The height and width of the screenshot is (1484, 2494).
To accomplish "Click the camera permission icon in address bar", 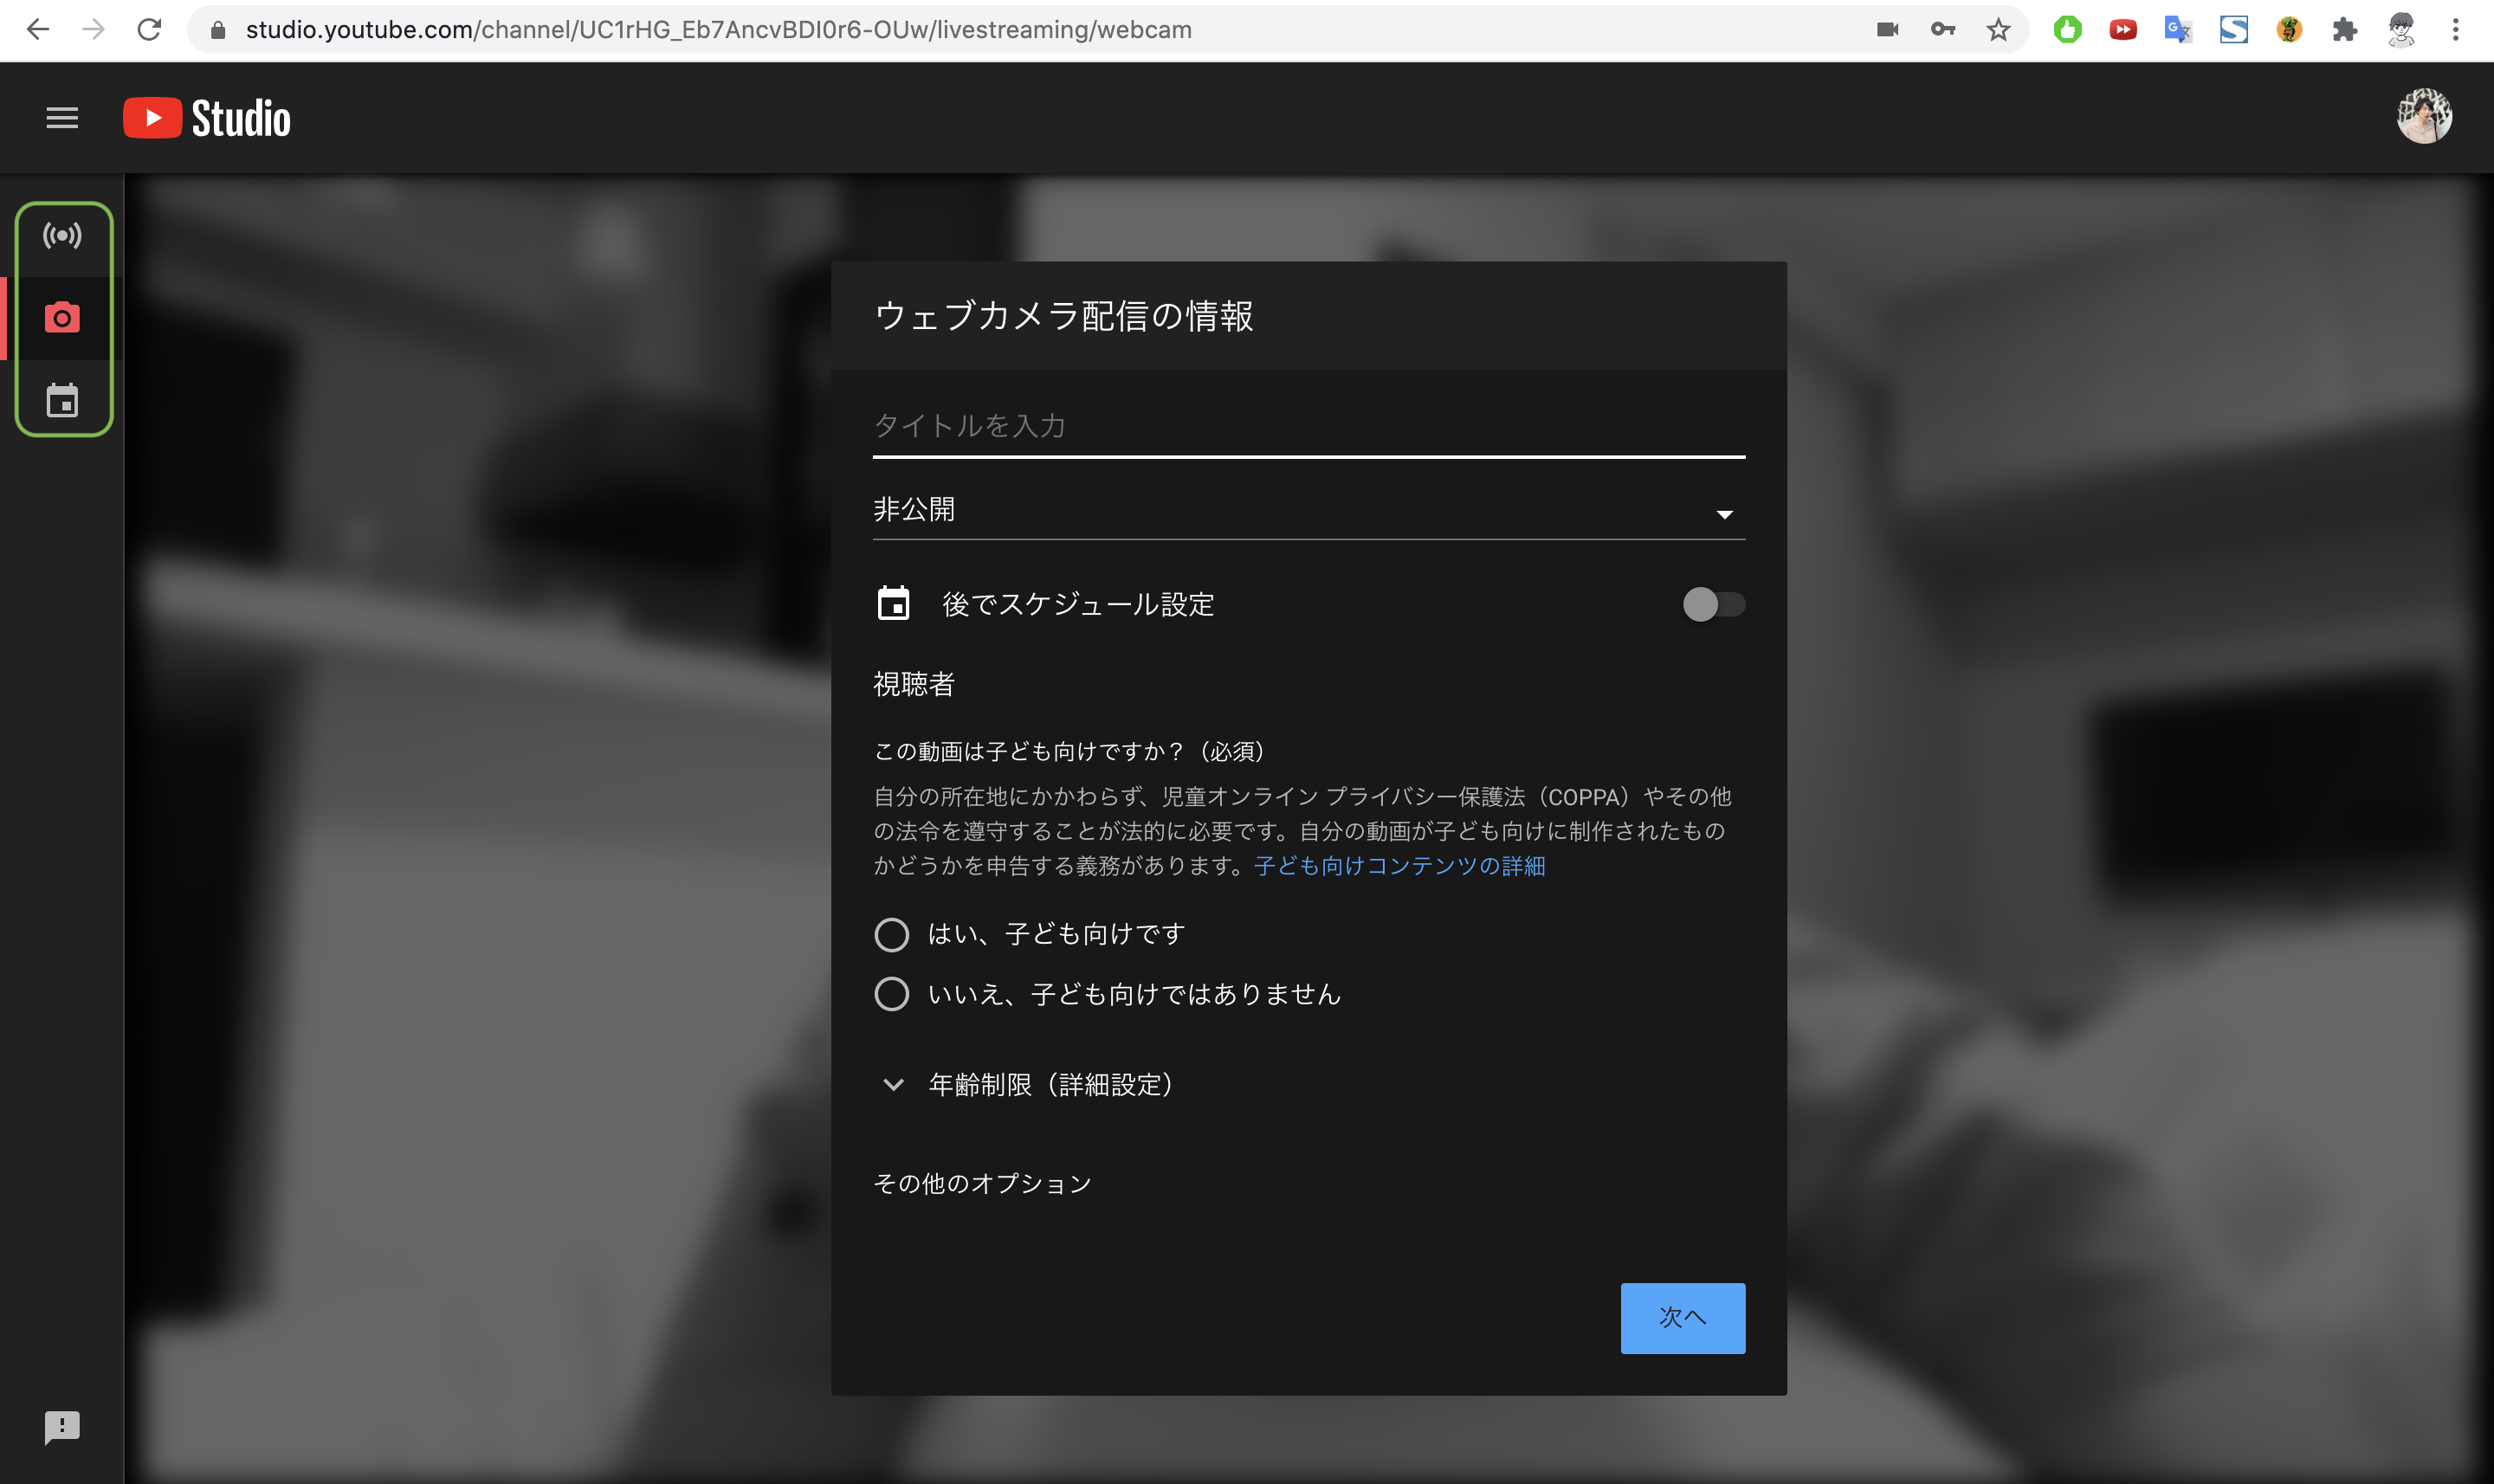I will coord(1887,30).
